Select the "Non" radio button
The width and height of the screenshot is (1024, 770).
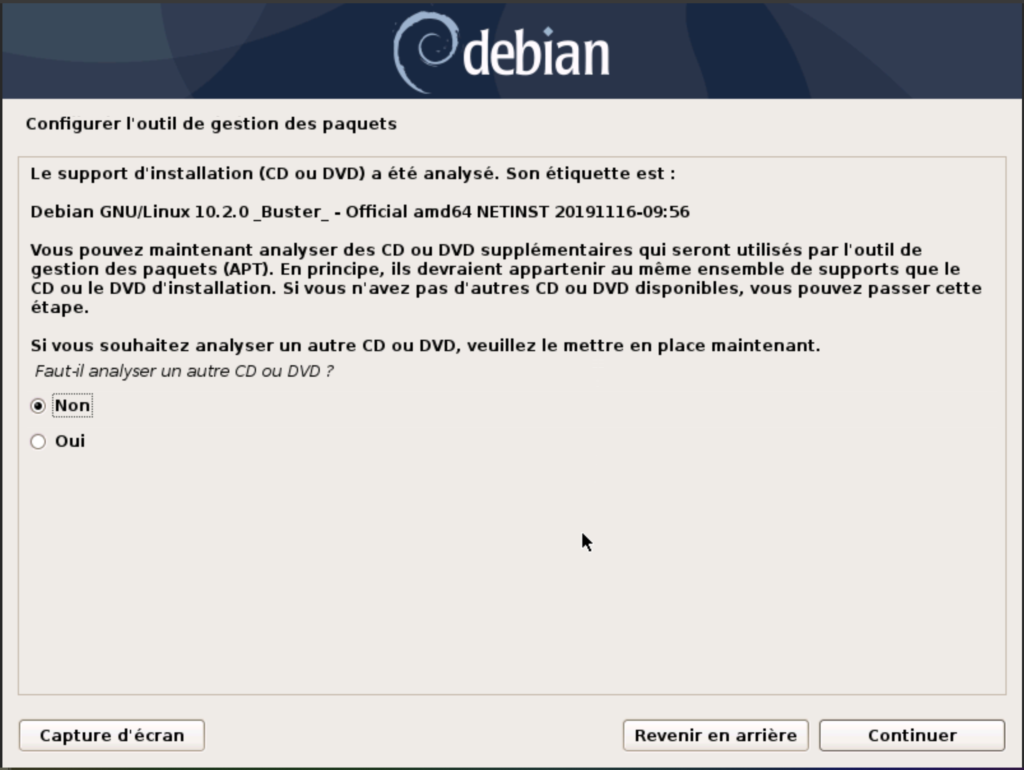click(x=38, y=406)
